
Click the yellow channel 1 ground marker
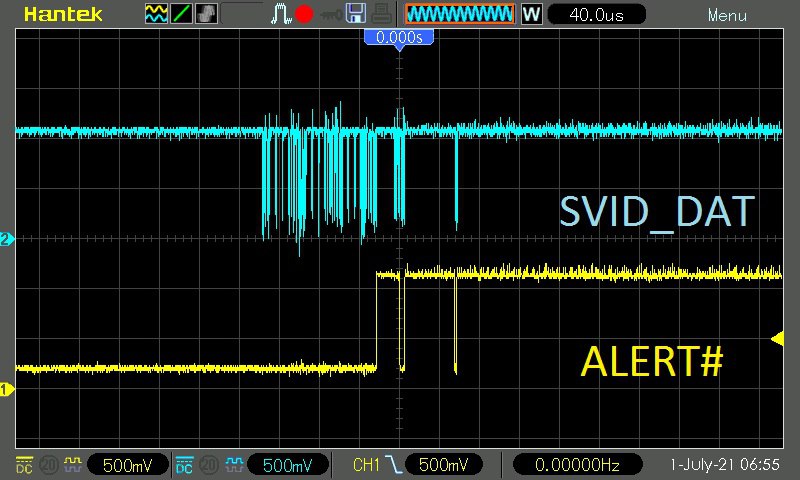click(x=7, y=390)
